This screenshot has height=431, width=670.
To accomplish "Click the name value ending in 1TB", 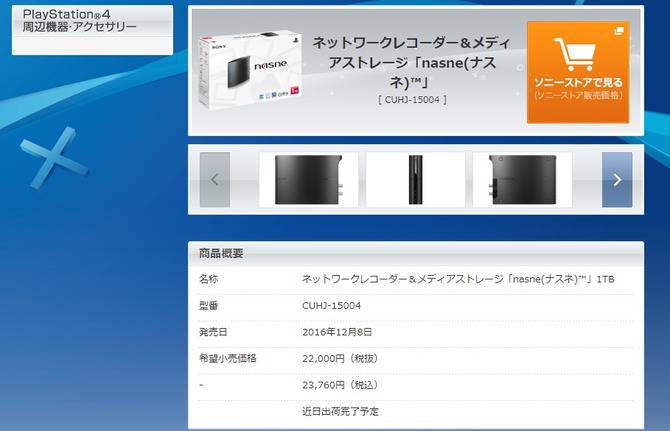I will tap(458, 279).
